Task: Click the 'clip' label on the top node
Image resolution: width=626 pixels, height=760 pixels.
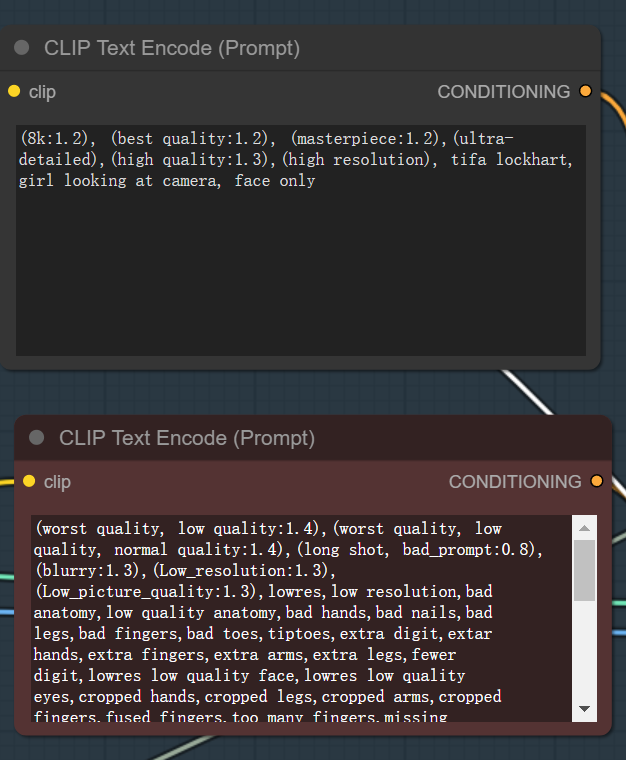Action: [x=42, y=92]
